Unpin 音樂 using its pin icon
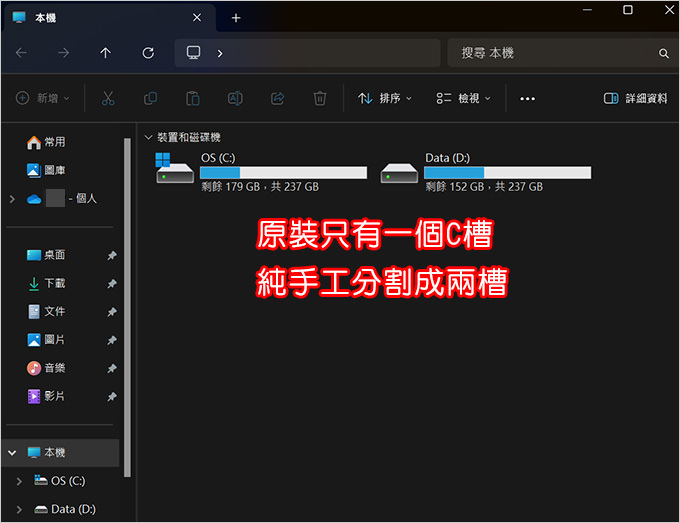 [x=112, y=369]
